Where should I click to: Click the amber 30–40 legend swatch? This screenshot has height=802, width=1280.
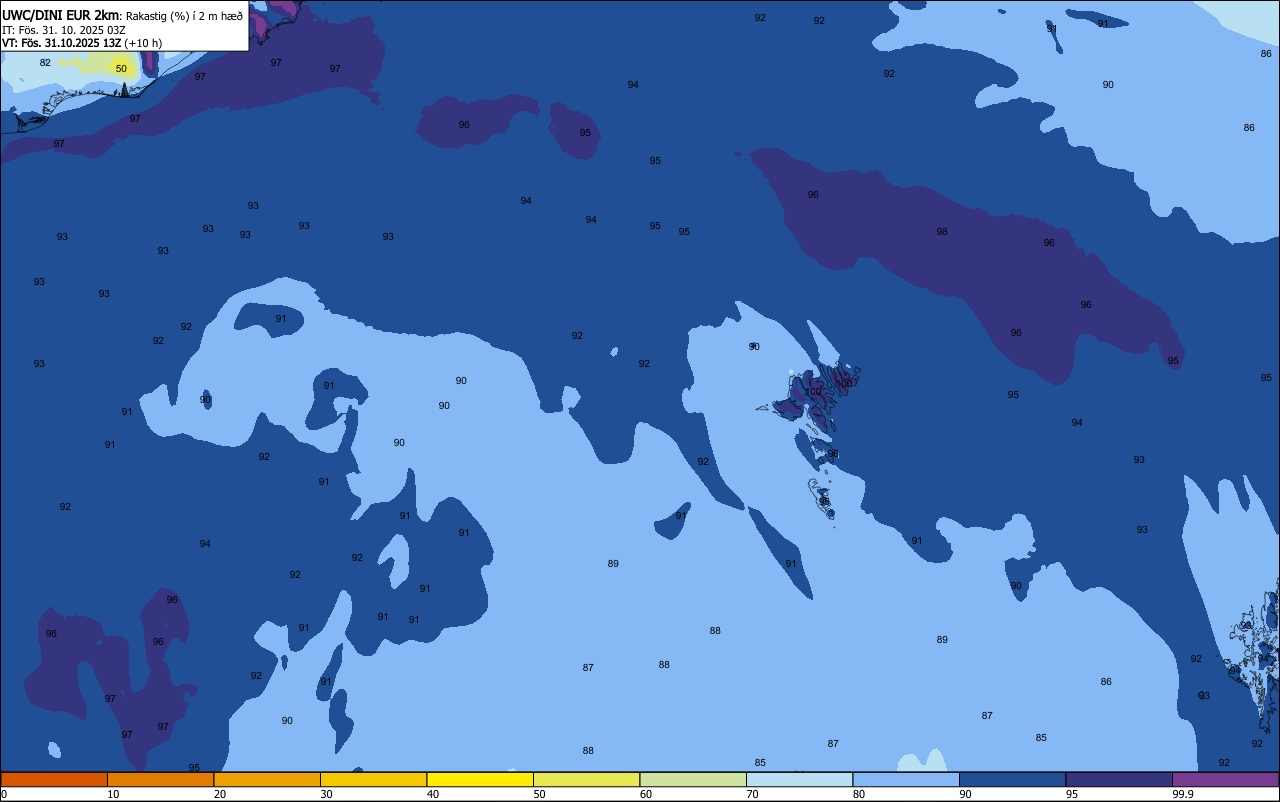click(373, 779)
